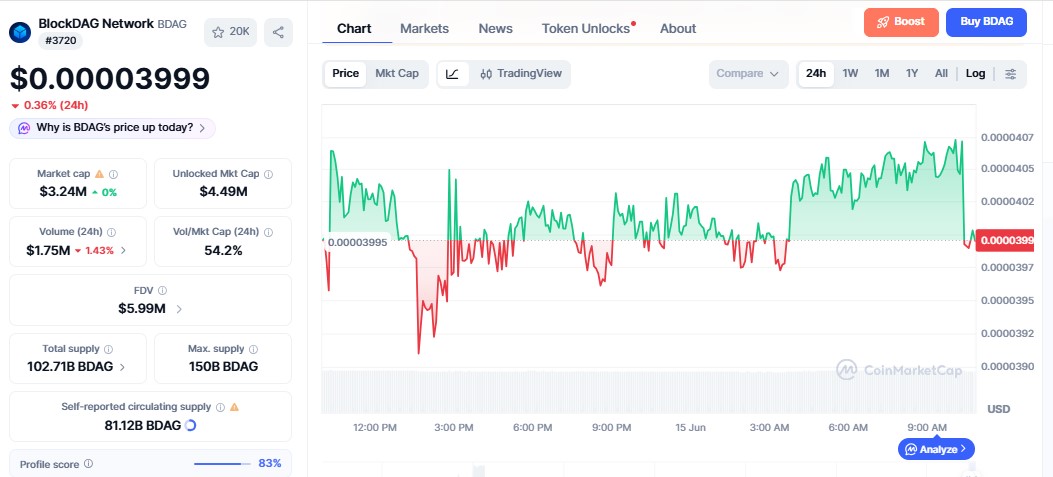
Task: Select the 1Y time range
Action: click(911, 74)
